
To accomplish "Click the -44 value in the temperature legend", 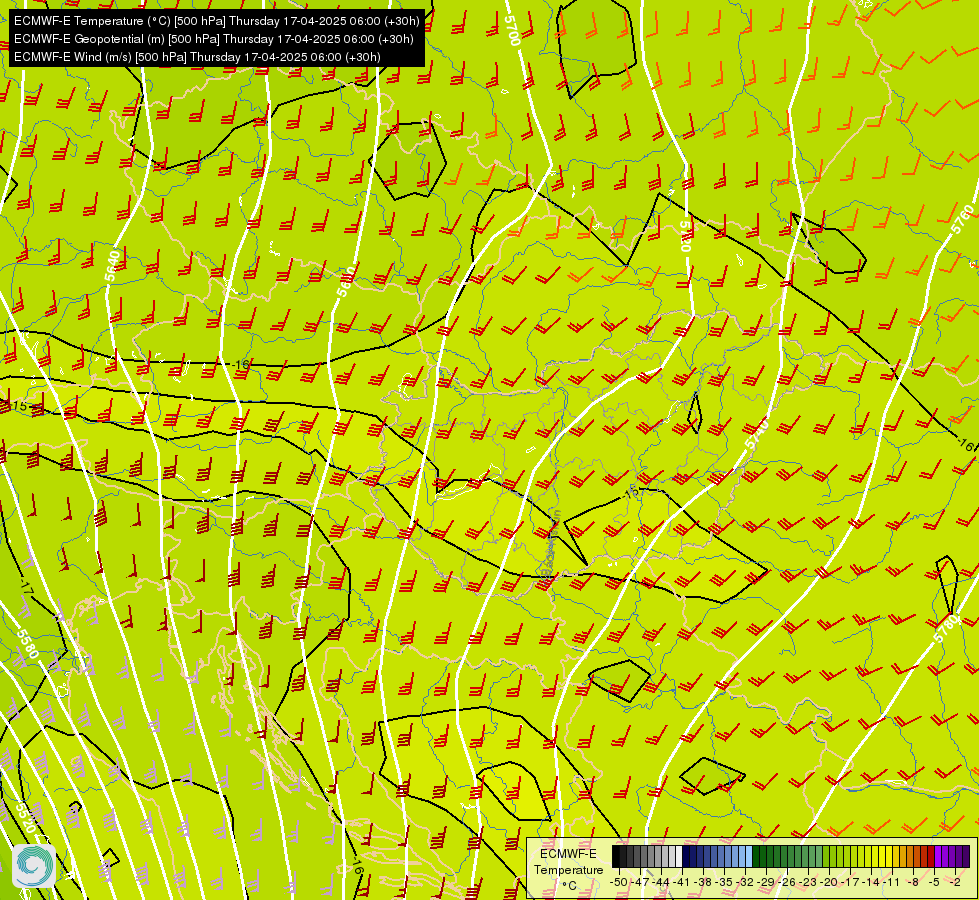I will [661, 882].
